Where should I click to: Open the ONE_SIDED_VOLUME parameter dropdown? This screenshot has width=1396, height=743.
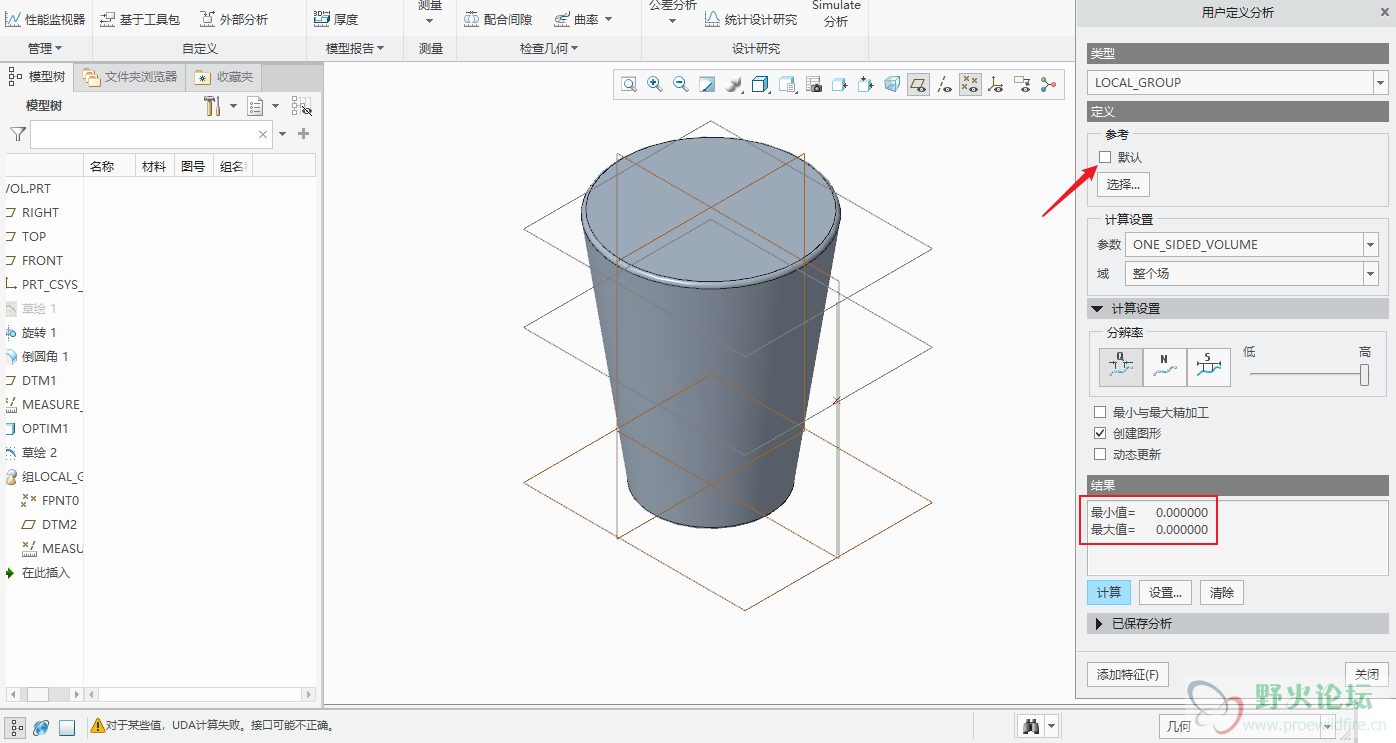[1370, 244]
